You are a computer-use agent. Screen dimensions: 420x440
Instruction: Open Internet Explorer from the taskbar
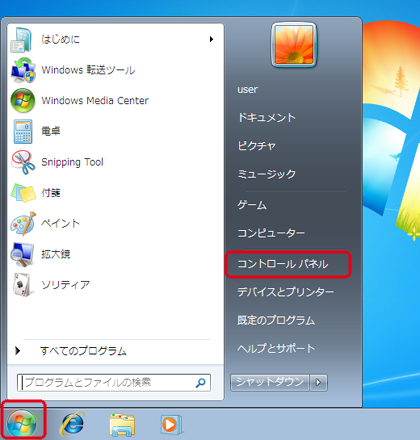(72, 424)
